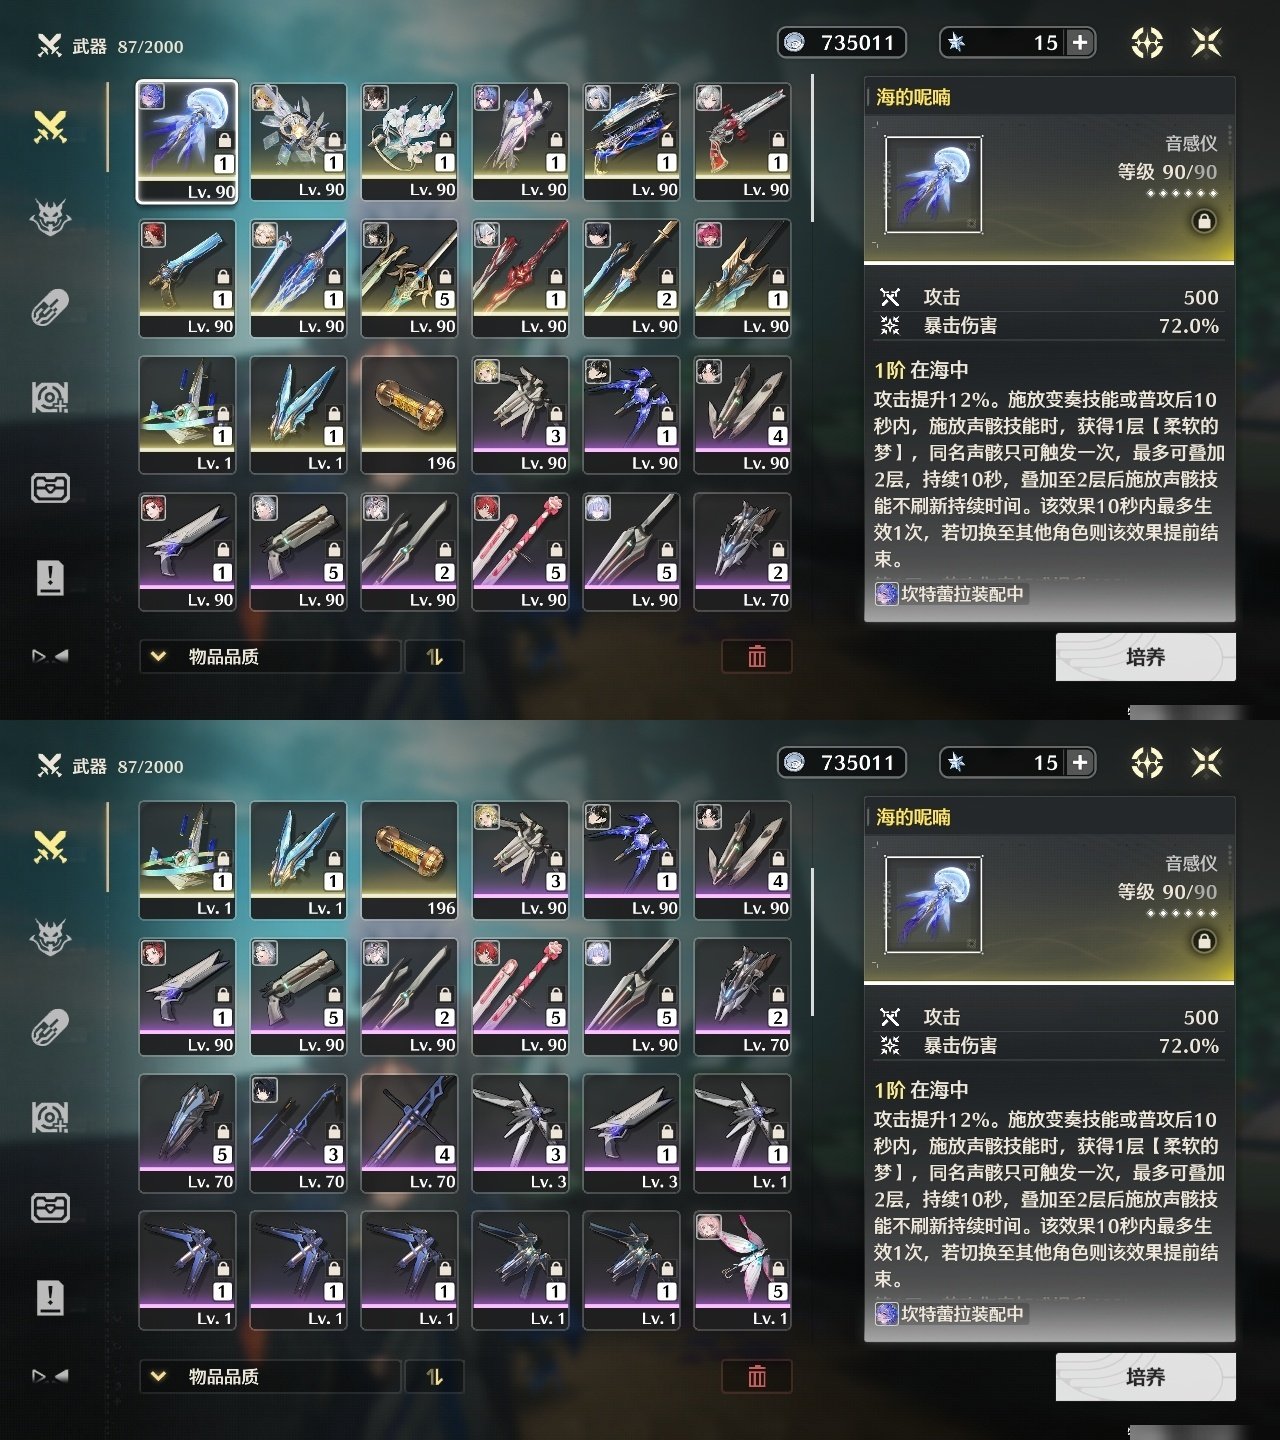Viewport: 1280px width, 1440px height.
Task: Click the lower inventory grid scrollbar
Action: [x=812, y=942]
